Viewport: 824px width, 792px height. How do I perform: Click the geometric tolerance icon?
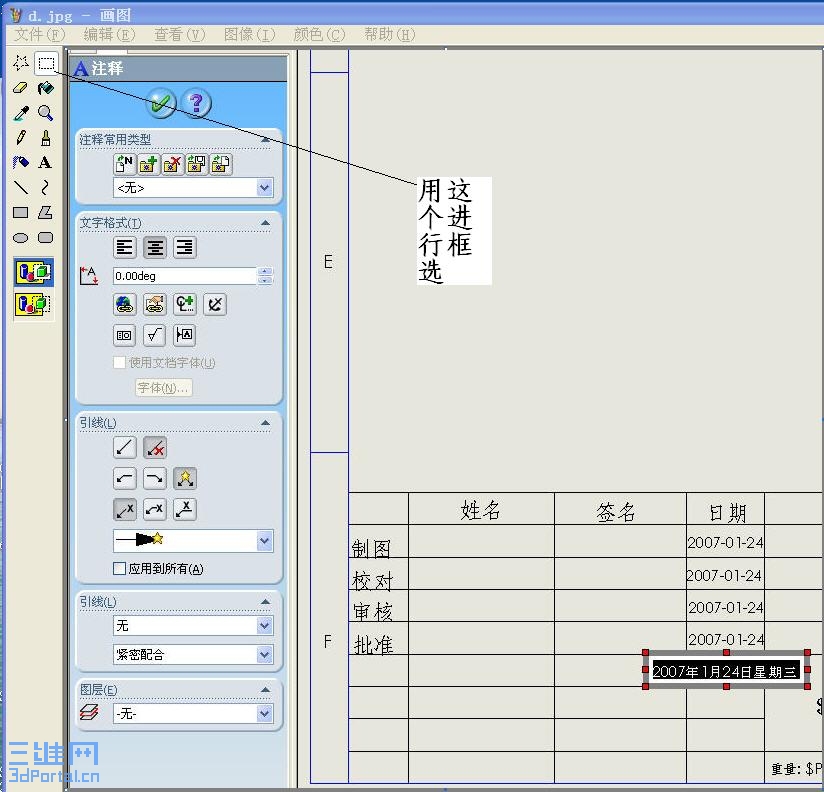pyautogui.click(x=125, y=335)
